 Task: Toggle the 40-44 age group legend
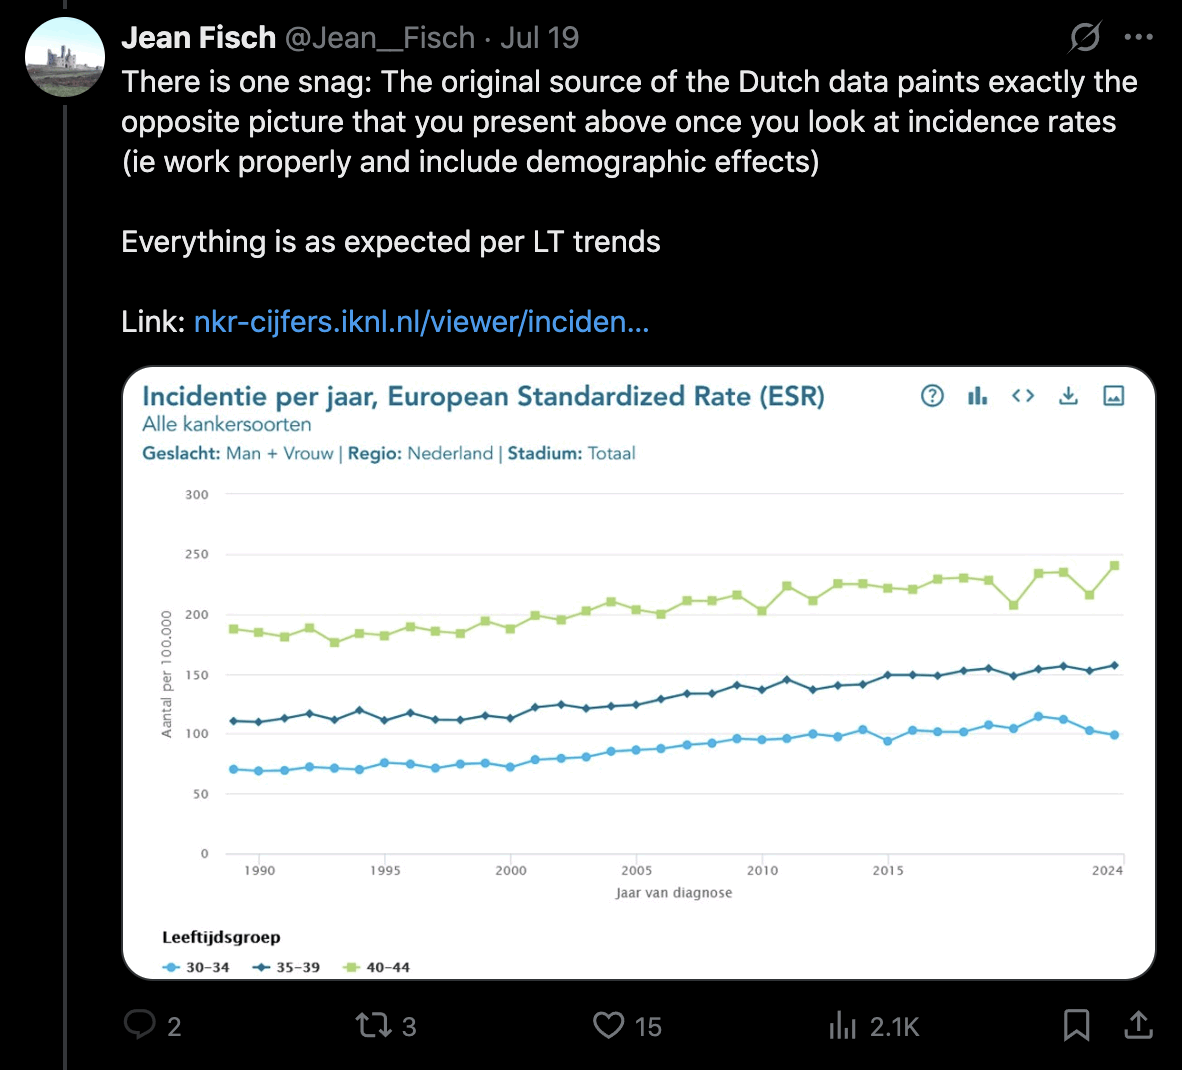pos(377,967)
